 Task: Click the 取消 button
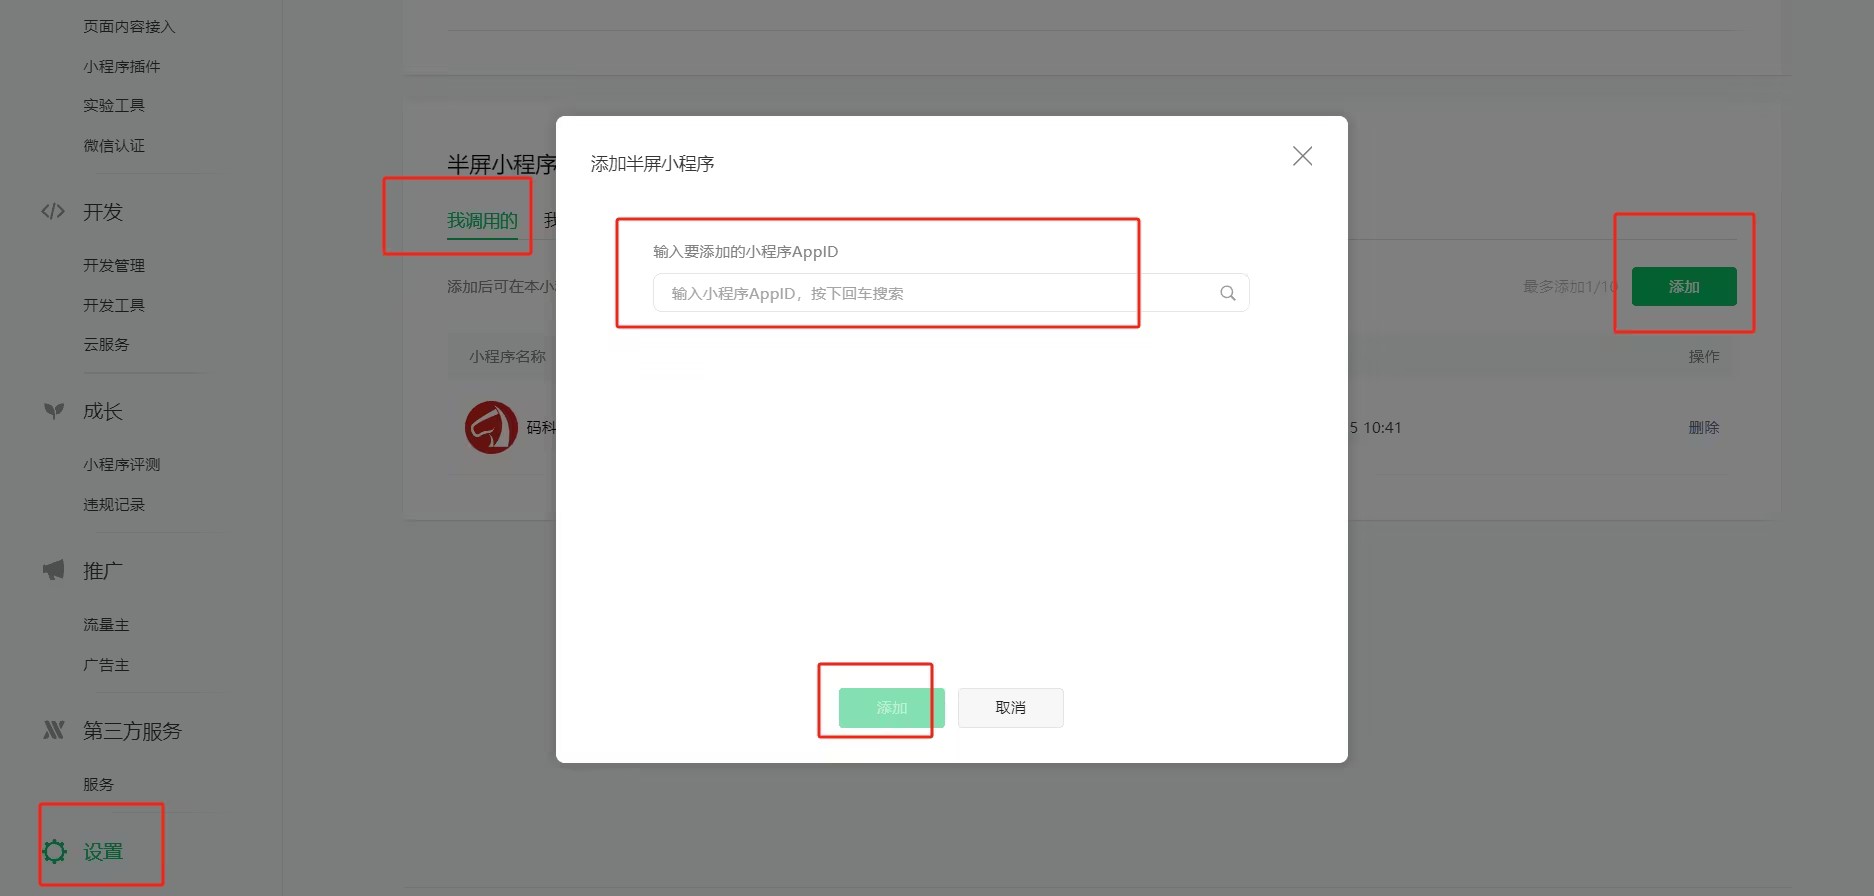1010,708
